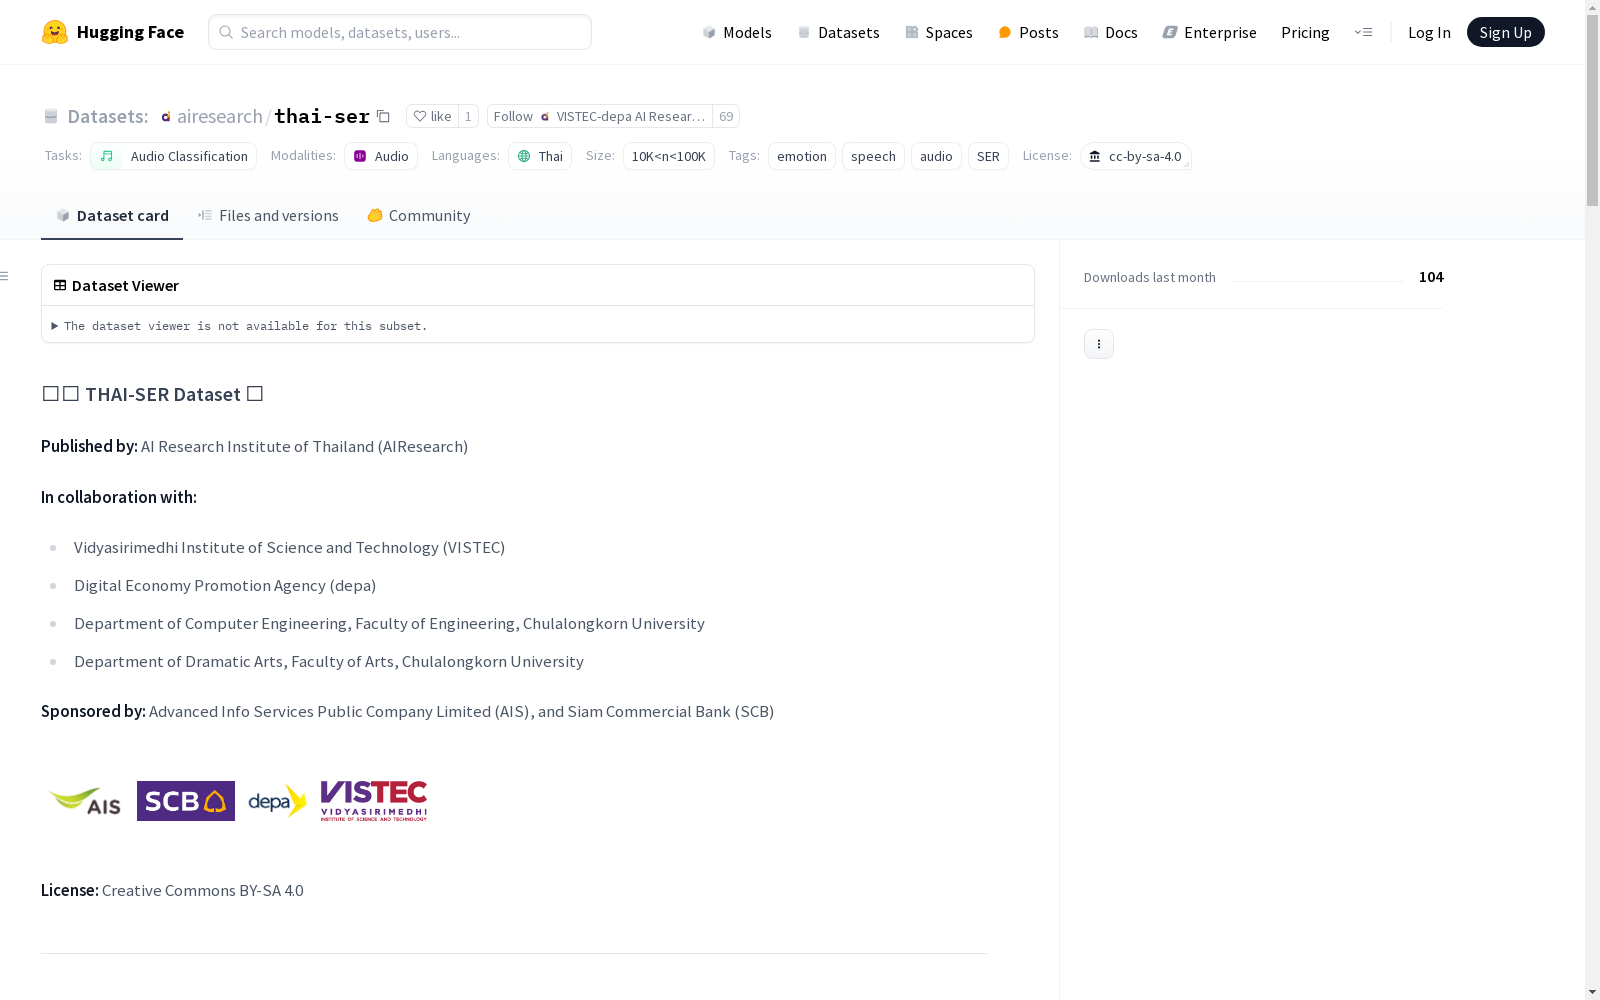1600x1000 pixels.
Task: Switch to the Dataset card tab
Action: [112, 216]
